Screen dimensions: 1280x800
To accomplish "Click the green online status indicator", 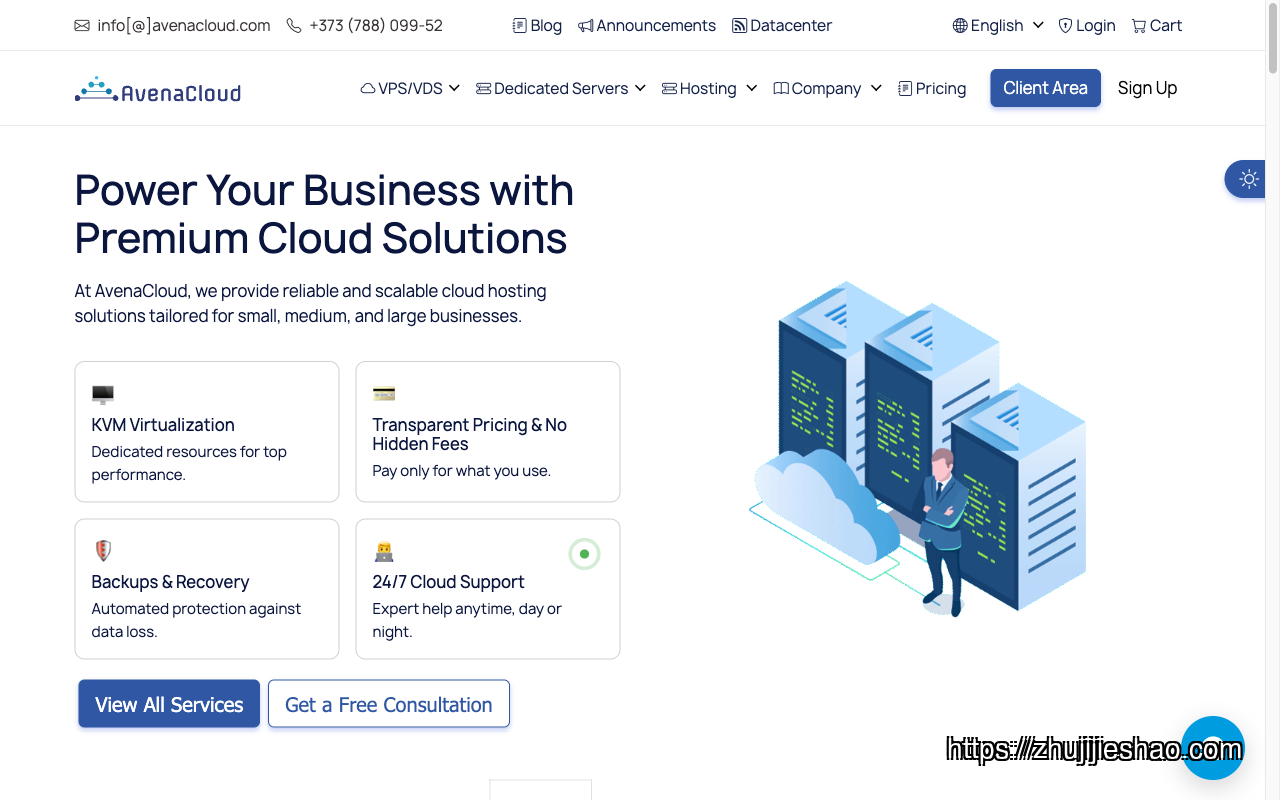I will (x=584, y=554).
